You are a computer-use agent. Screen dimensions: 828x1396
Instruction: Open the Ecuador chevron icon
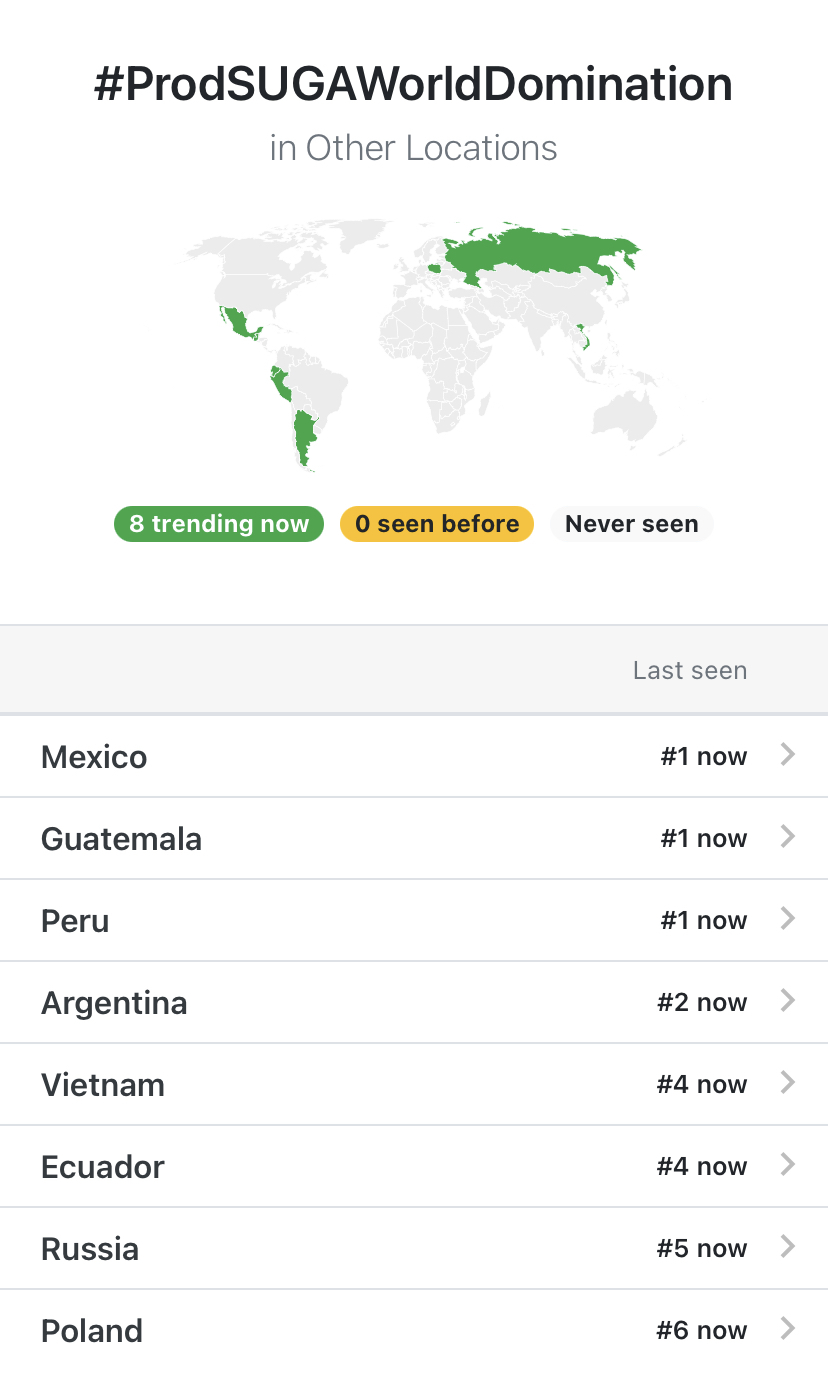(788, 1166)
